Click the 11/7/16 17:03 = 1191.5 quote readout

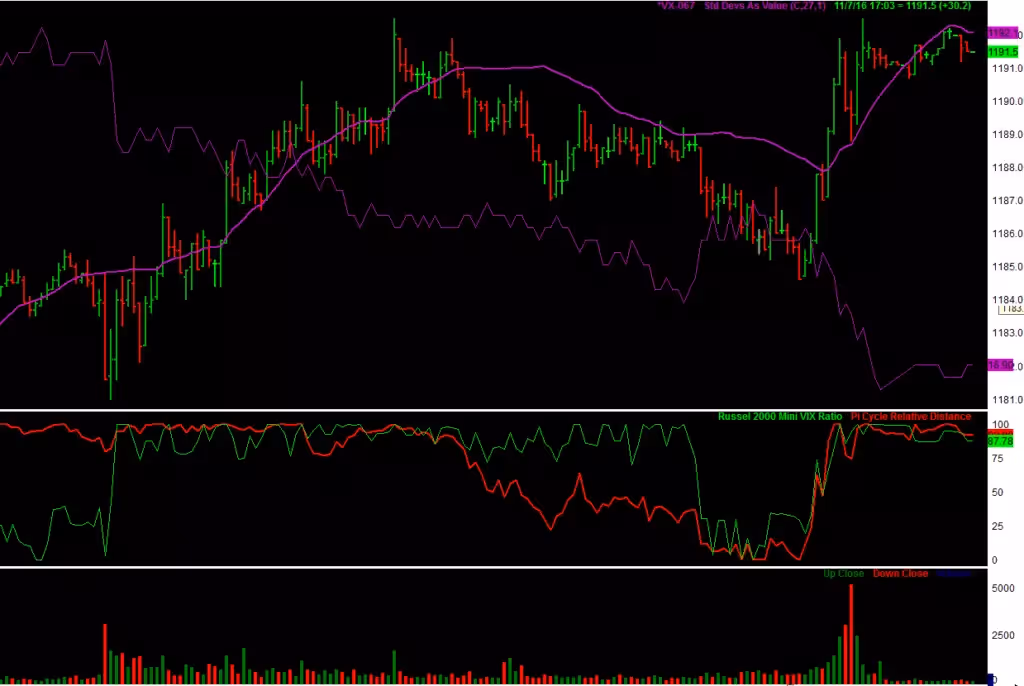pos(903,6)
